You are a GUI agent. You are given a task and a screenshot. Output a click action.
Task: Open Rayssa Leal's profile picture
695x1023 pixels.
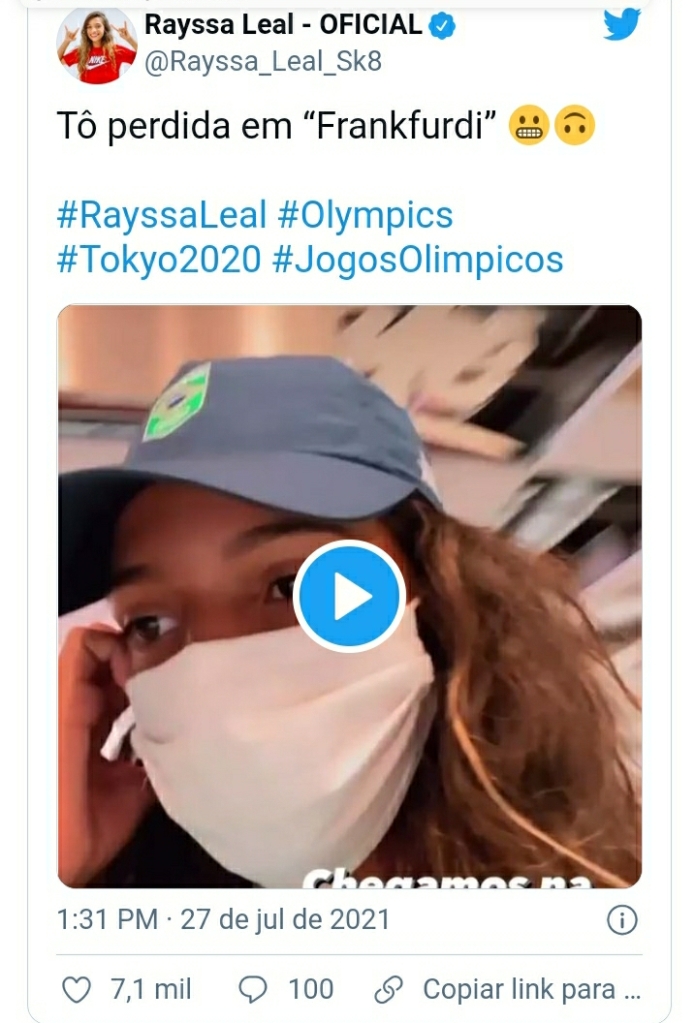pos(98,43)
